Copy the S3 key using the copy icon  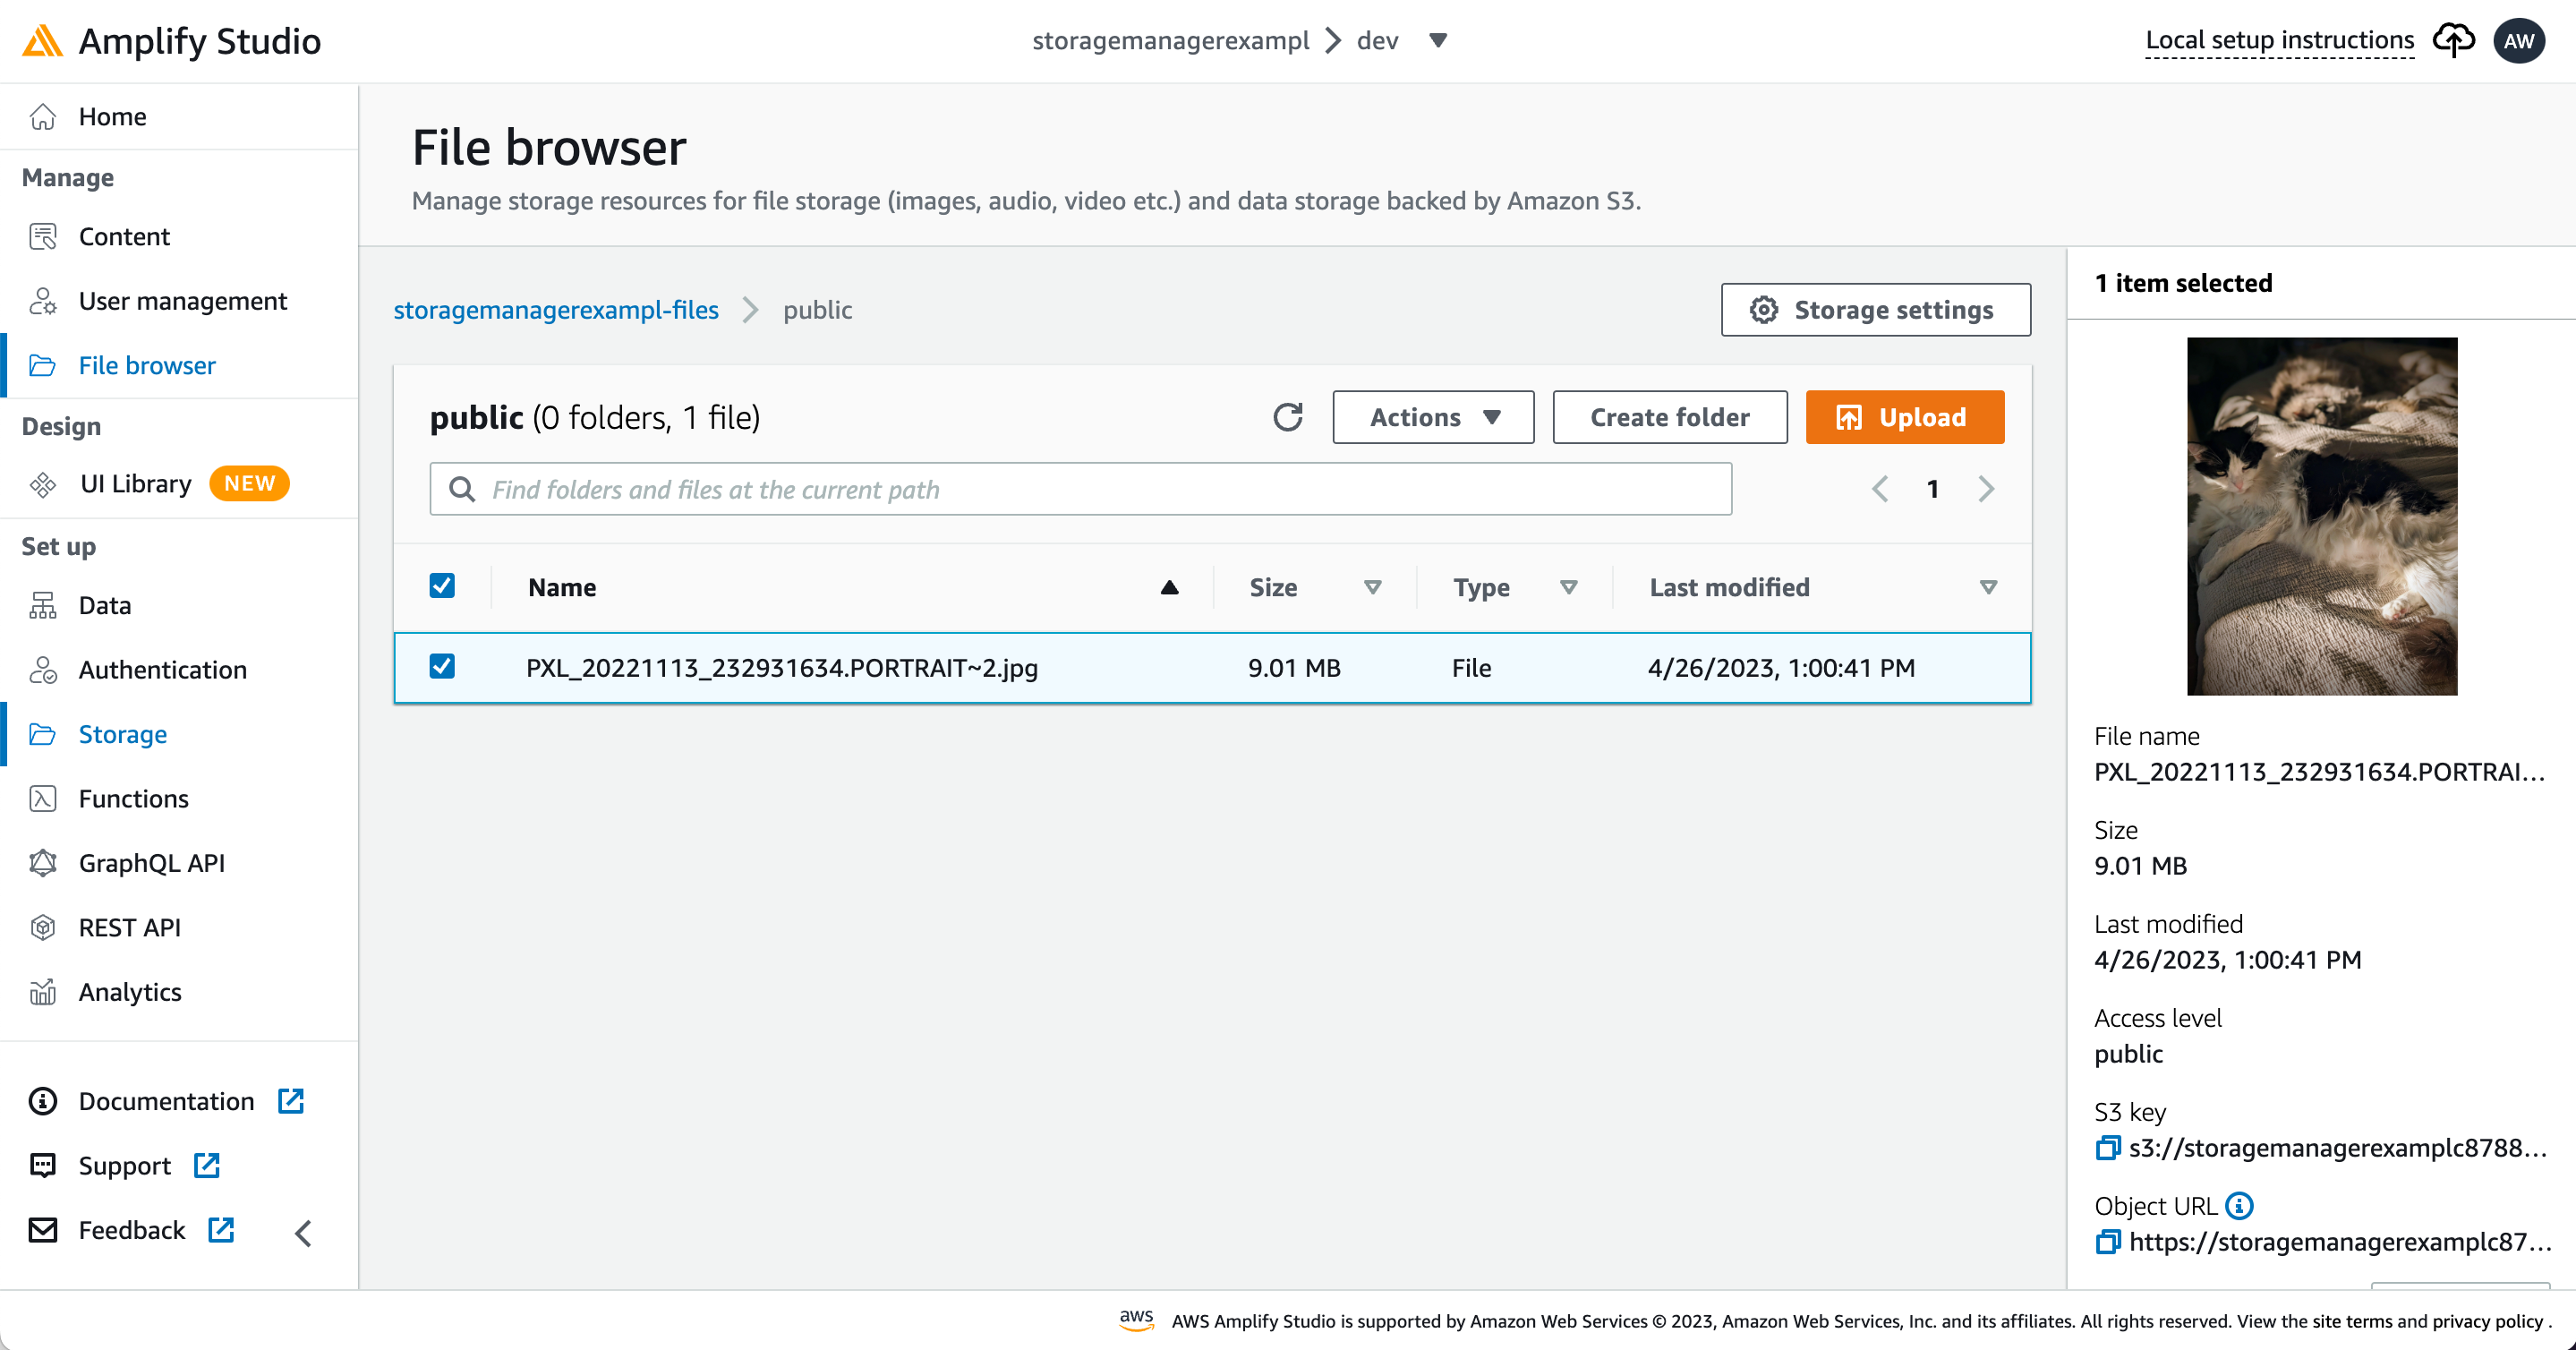[2108, 1147]
